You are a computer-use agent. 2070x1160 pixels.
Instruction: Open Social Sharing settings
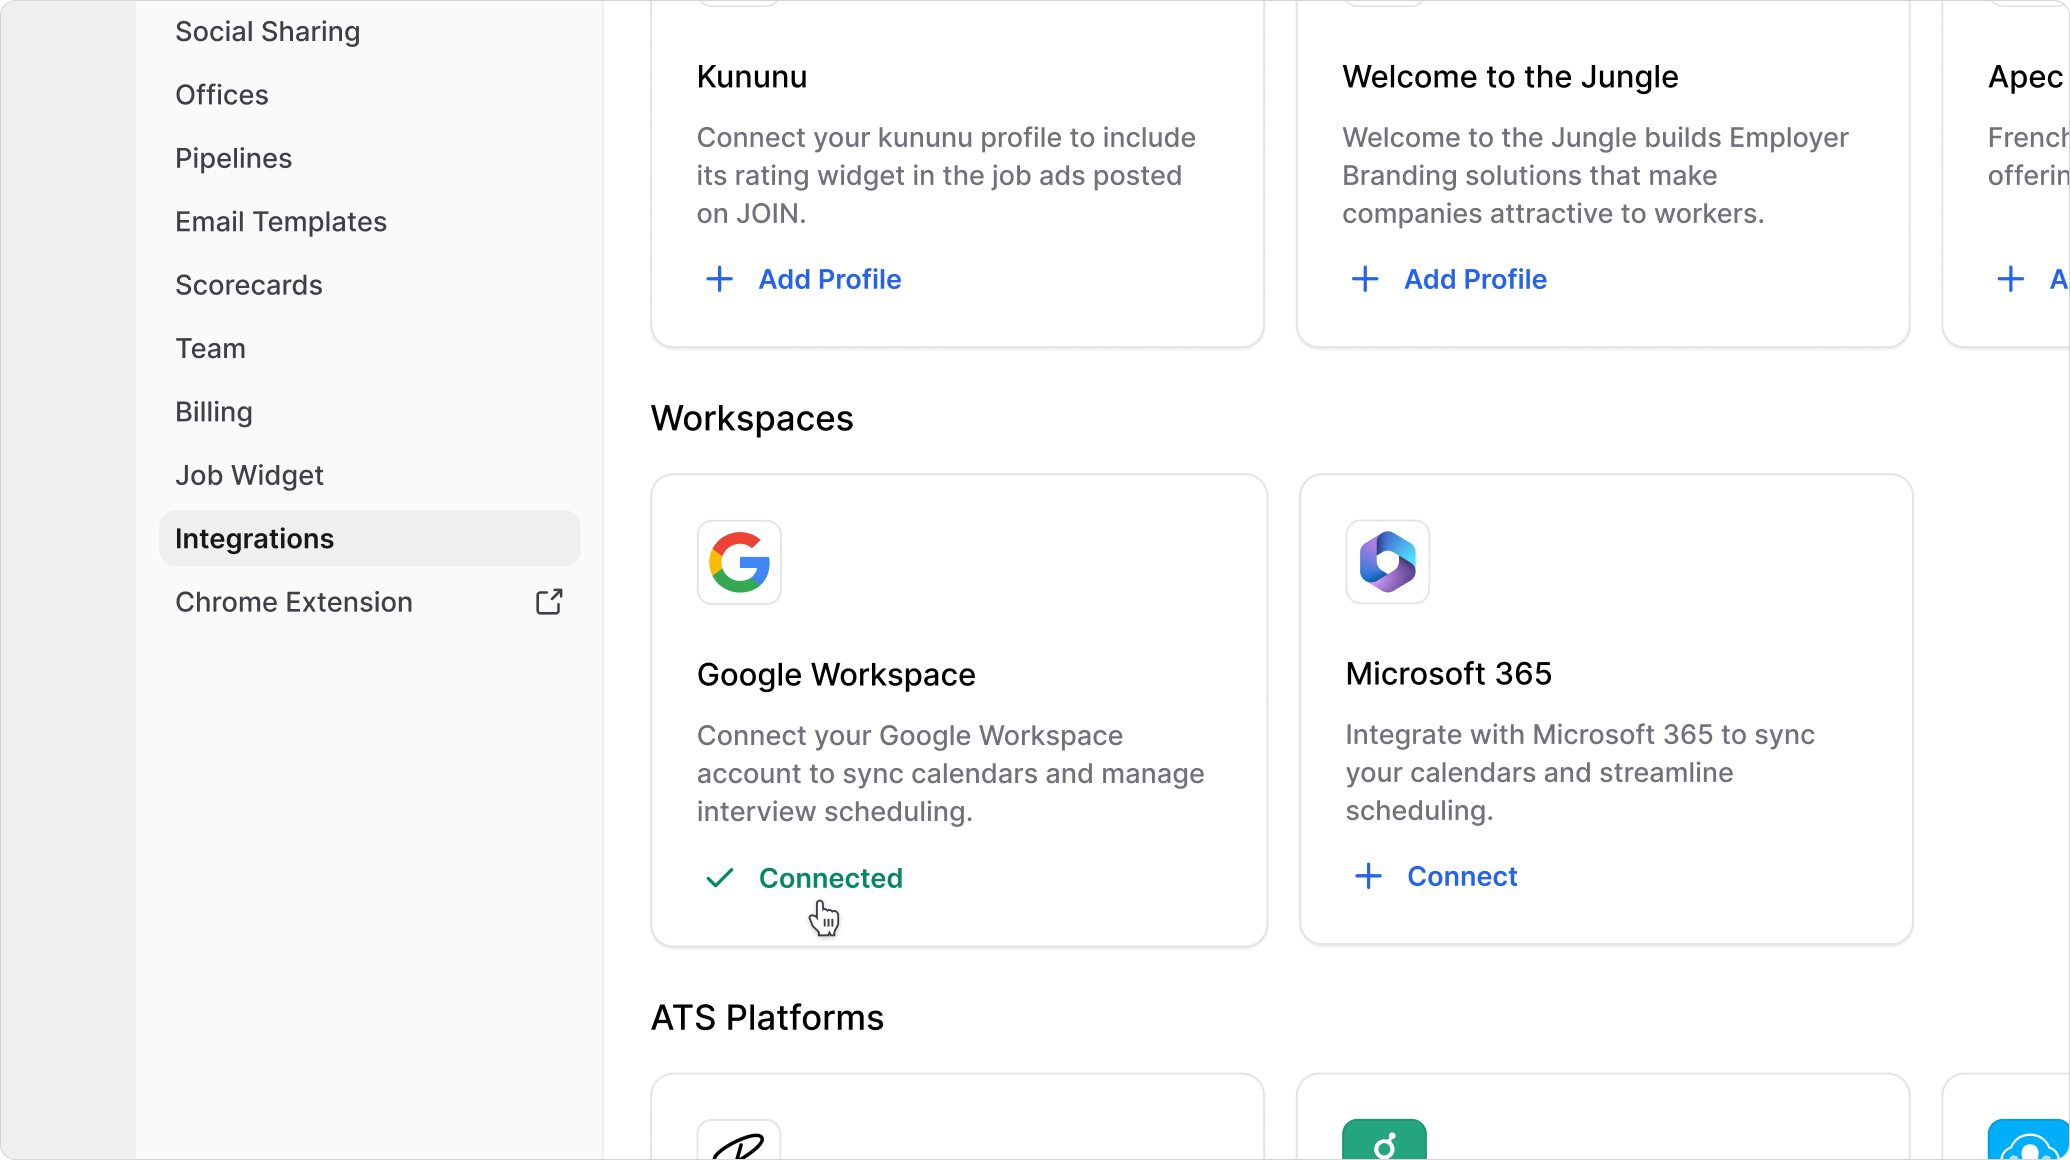click(267, 32)
